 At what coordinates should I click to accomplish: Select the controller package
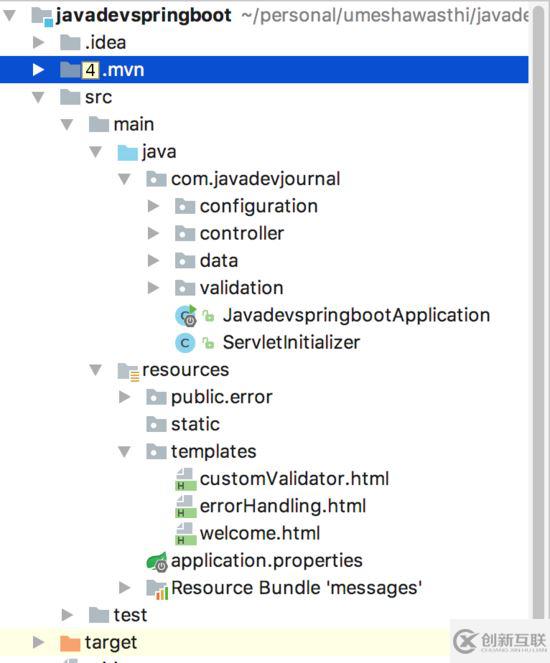241,233
